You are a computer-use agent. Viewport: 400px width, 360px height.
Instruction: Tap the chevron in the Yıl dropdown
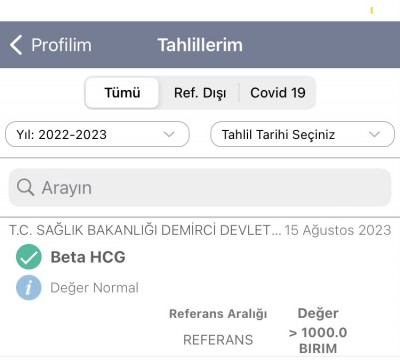point(169,134)
